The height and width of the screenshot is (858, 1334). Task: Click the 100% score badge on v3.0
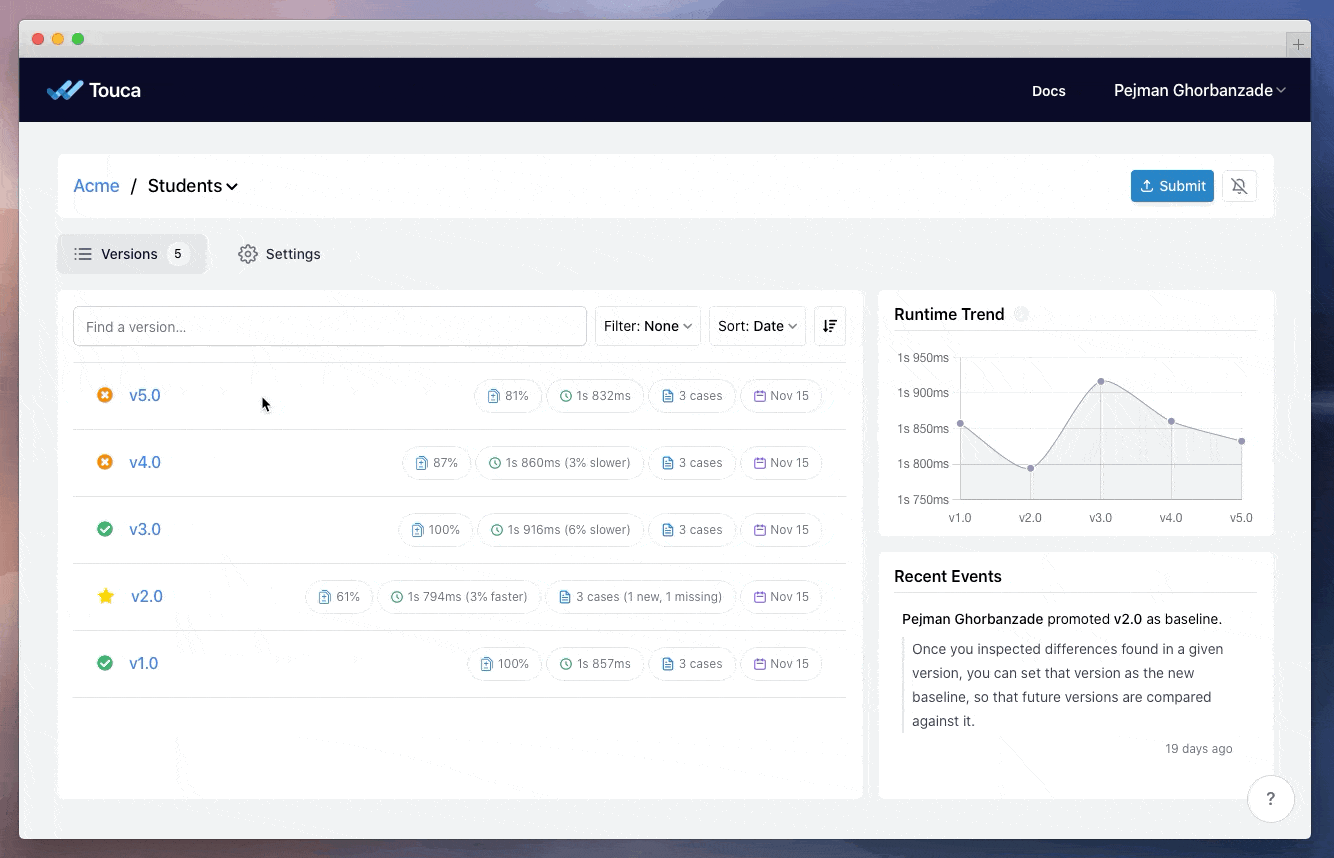pyautogui.click(x=435, y=530)
